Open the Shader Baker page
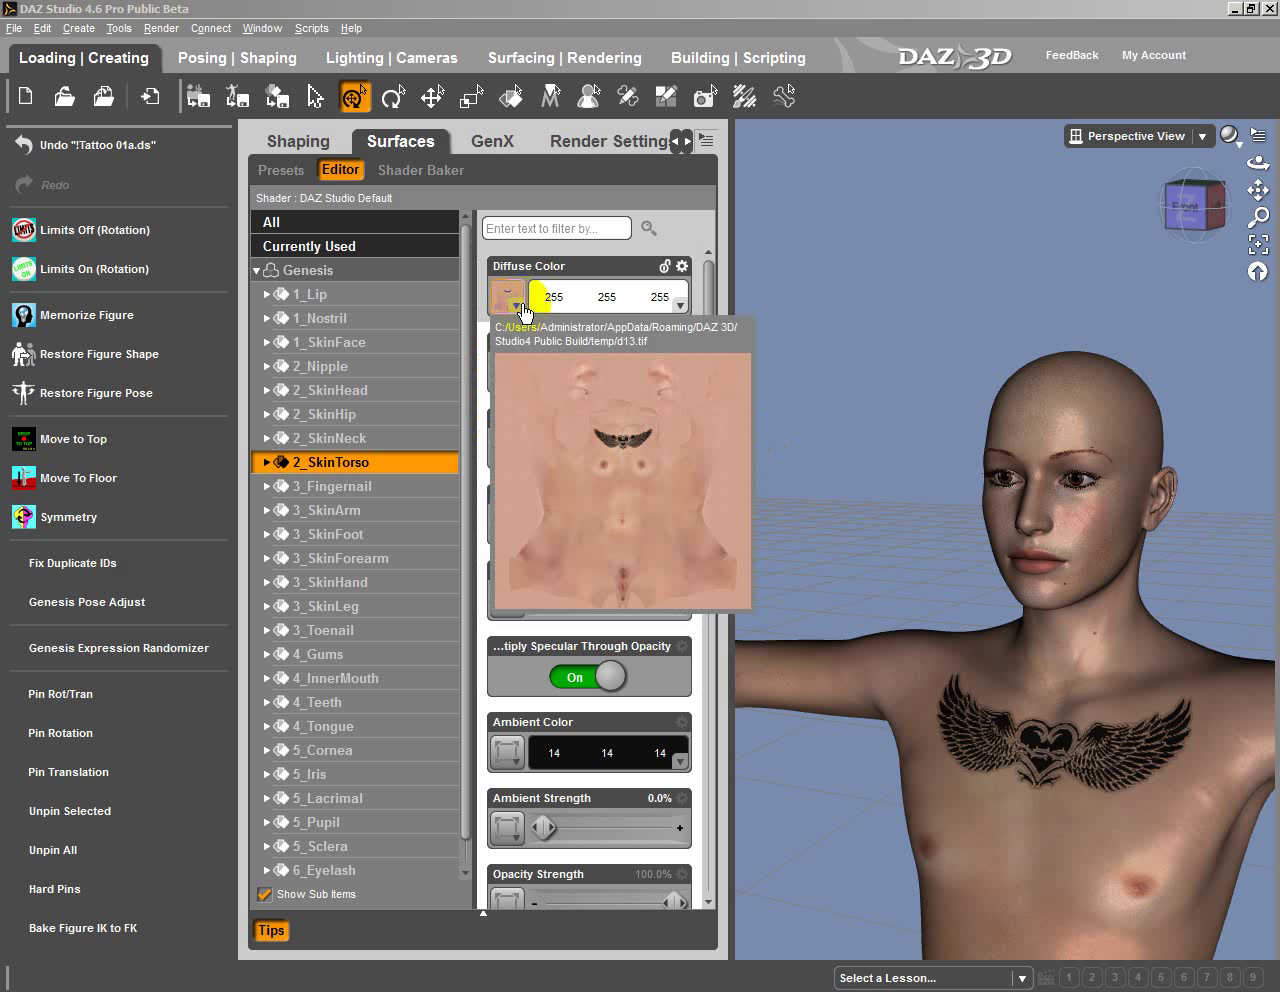1280x992 pixels. (421, 170)
